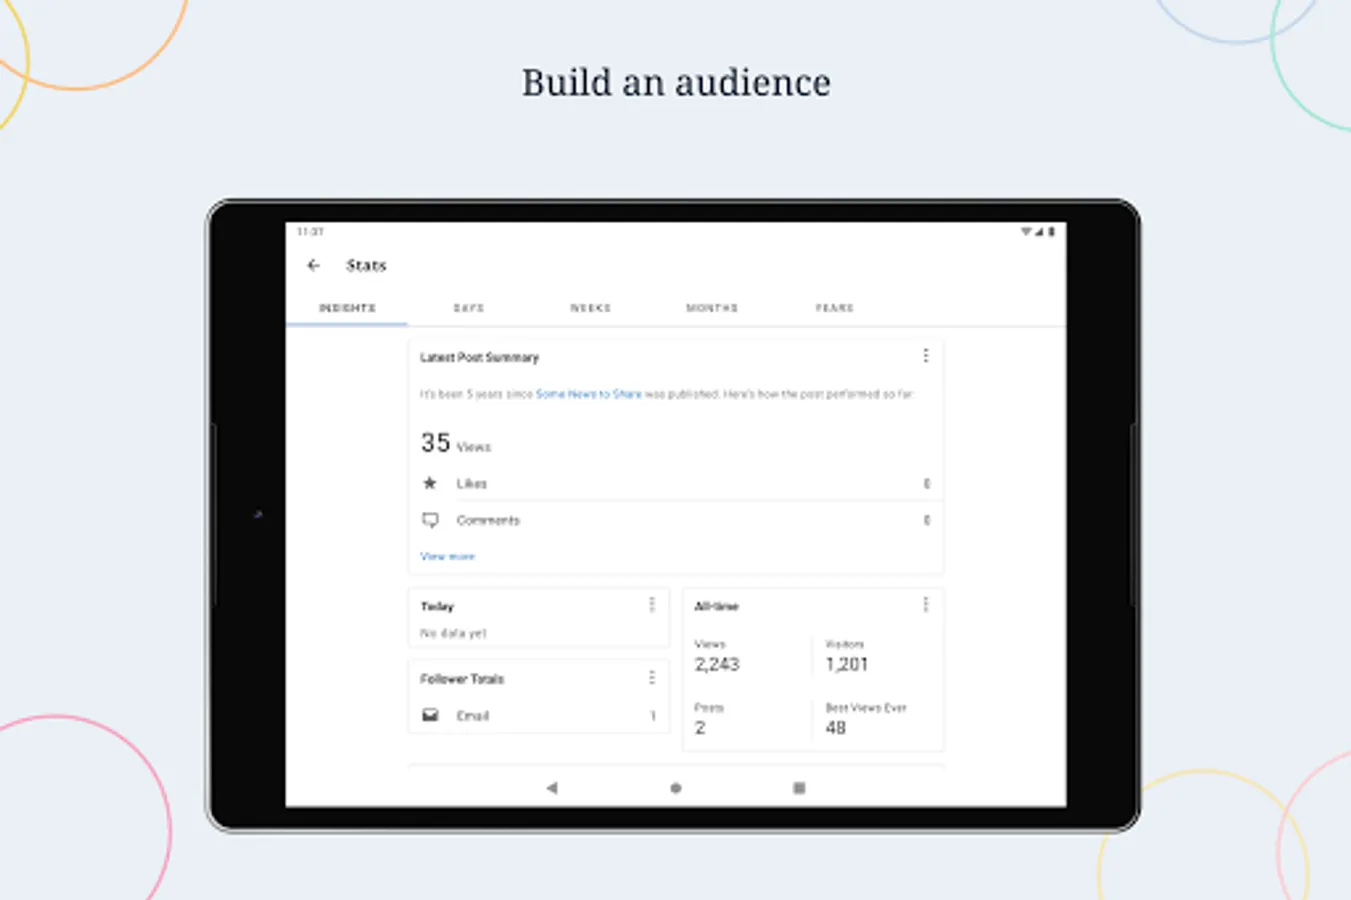Click the View more link
Image resolution: width=1351 pixels, height=900 pixels.
pos(447,556)
